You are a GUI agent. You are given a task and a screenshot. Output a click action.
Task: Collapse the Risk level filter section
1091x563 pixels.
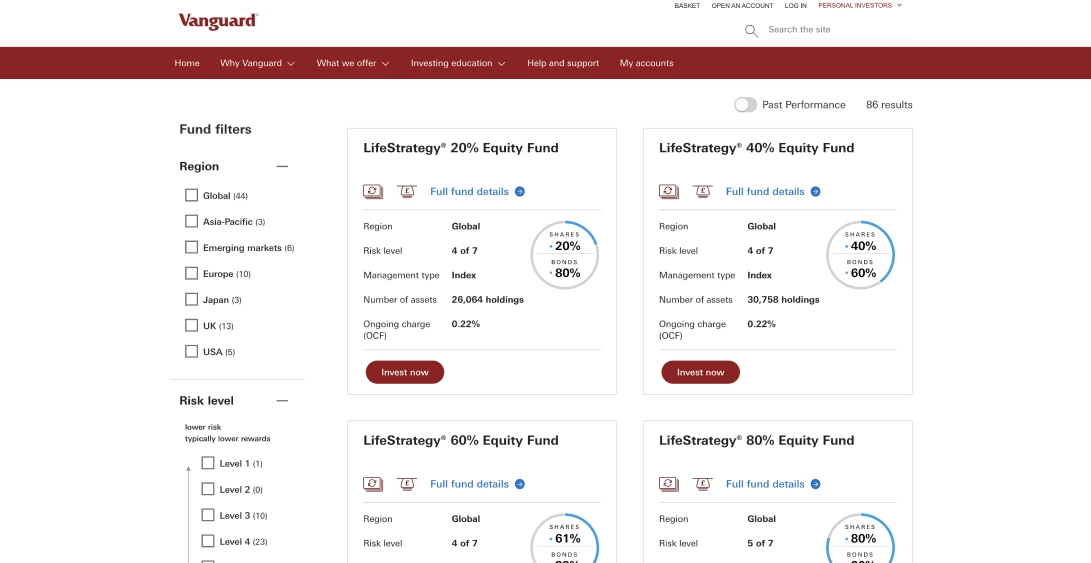tap(282, 401)
